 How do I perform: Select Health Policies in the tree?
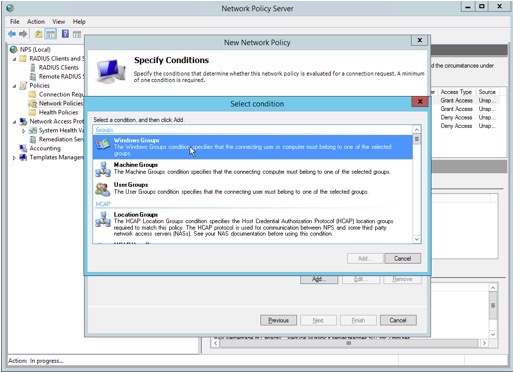click(x=58, y=113)
